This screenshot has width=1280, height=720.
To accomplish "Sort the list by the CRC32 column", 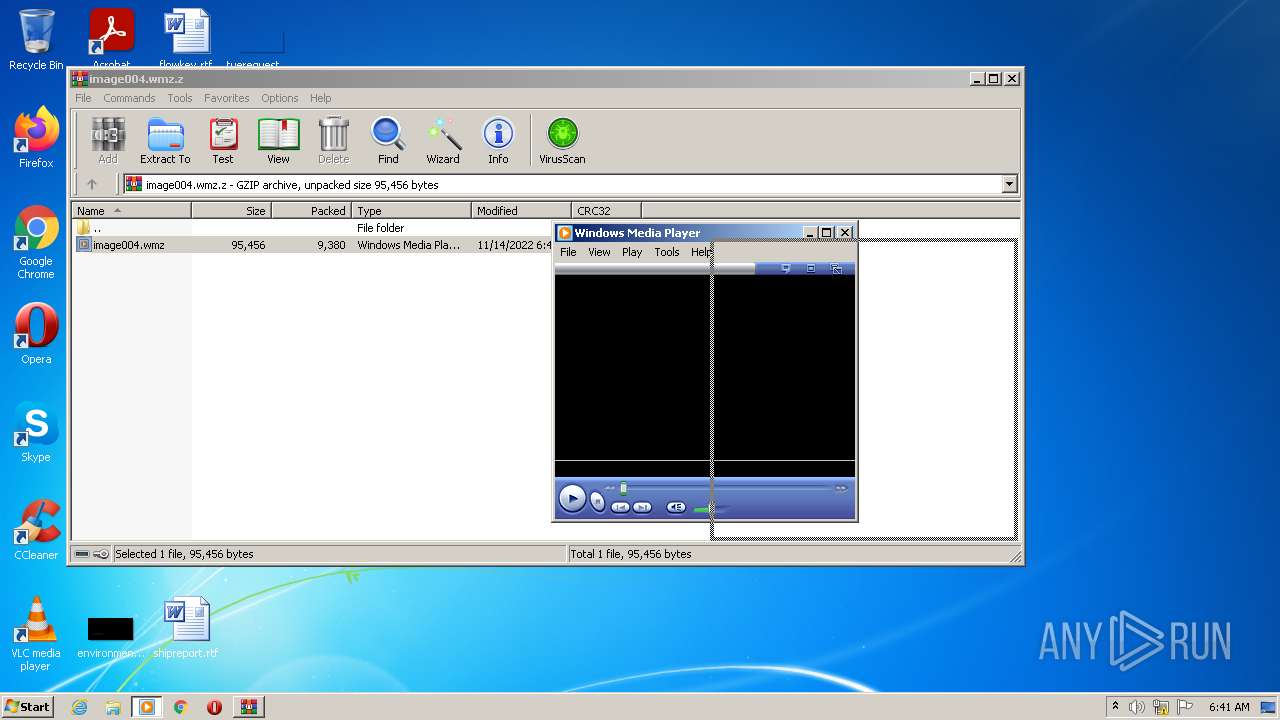I will pos(606,211).
